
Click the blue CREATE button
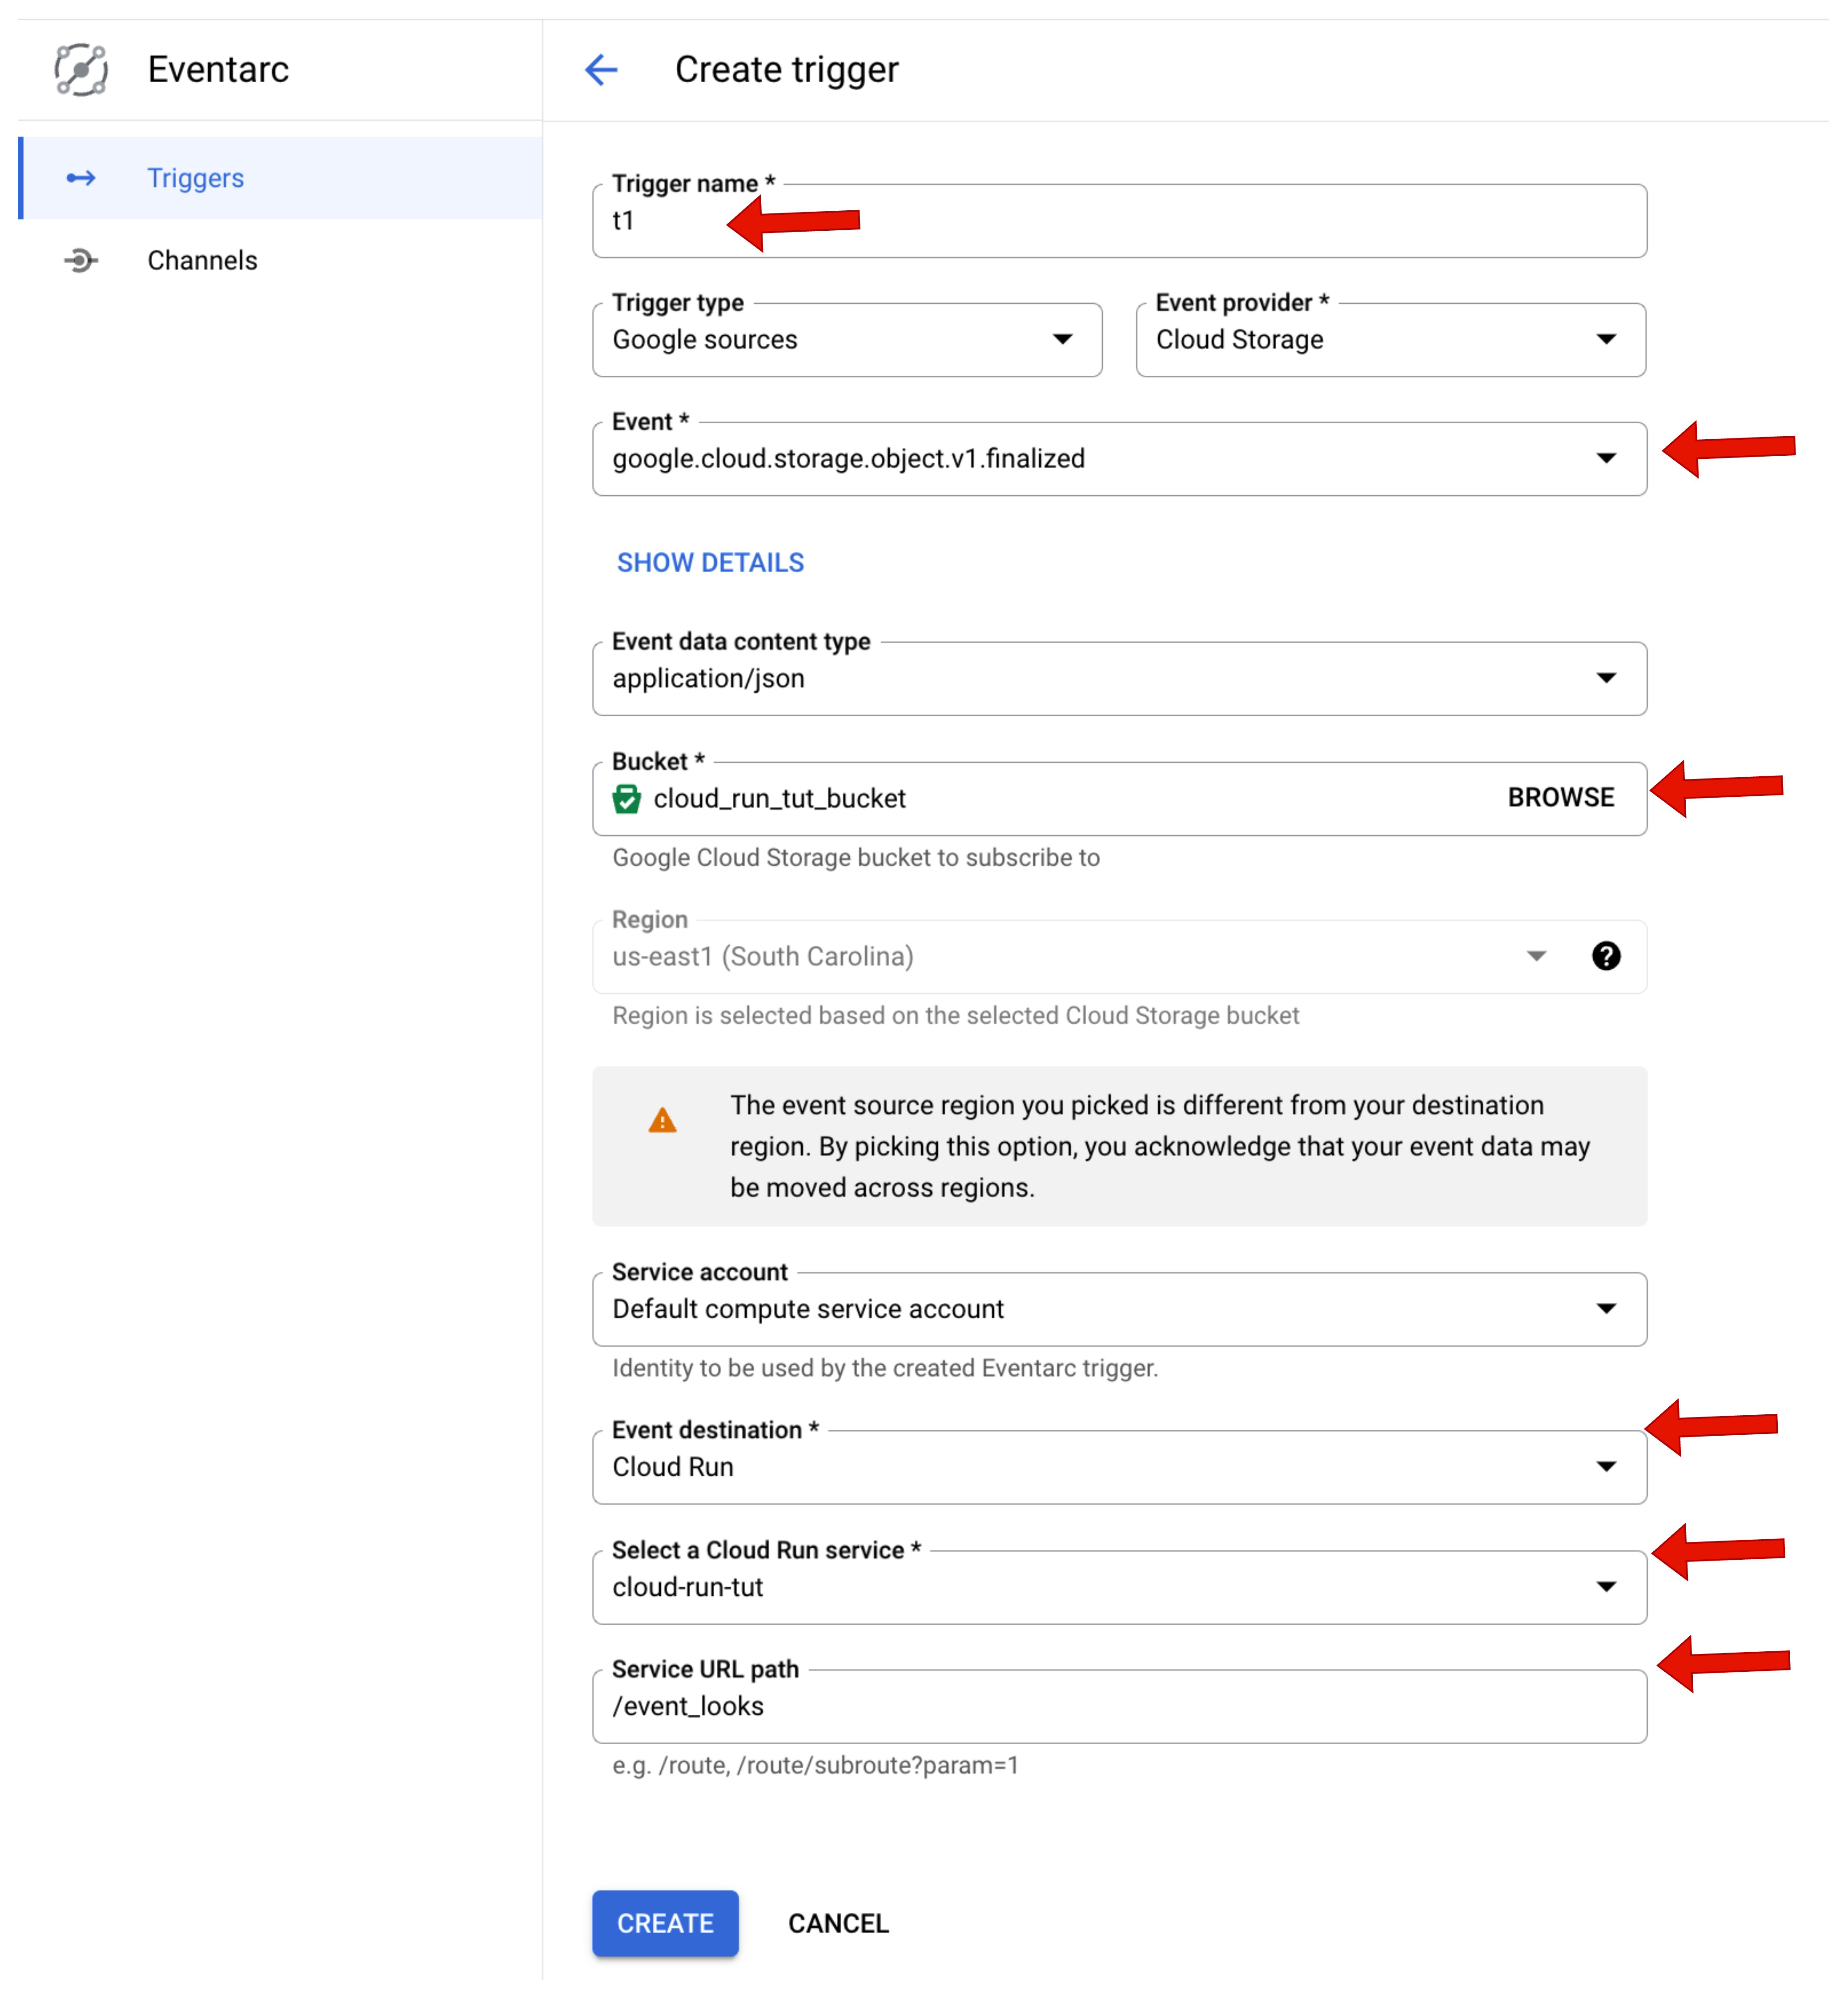tap(665, 1924)
